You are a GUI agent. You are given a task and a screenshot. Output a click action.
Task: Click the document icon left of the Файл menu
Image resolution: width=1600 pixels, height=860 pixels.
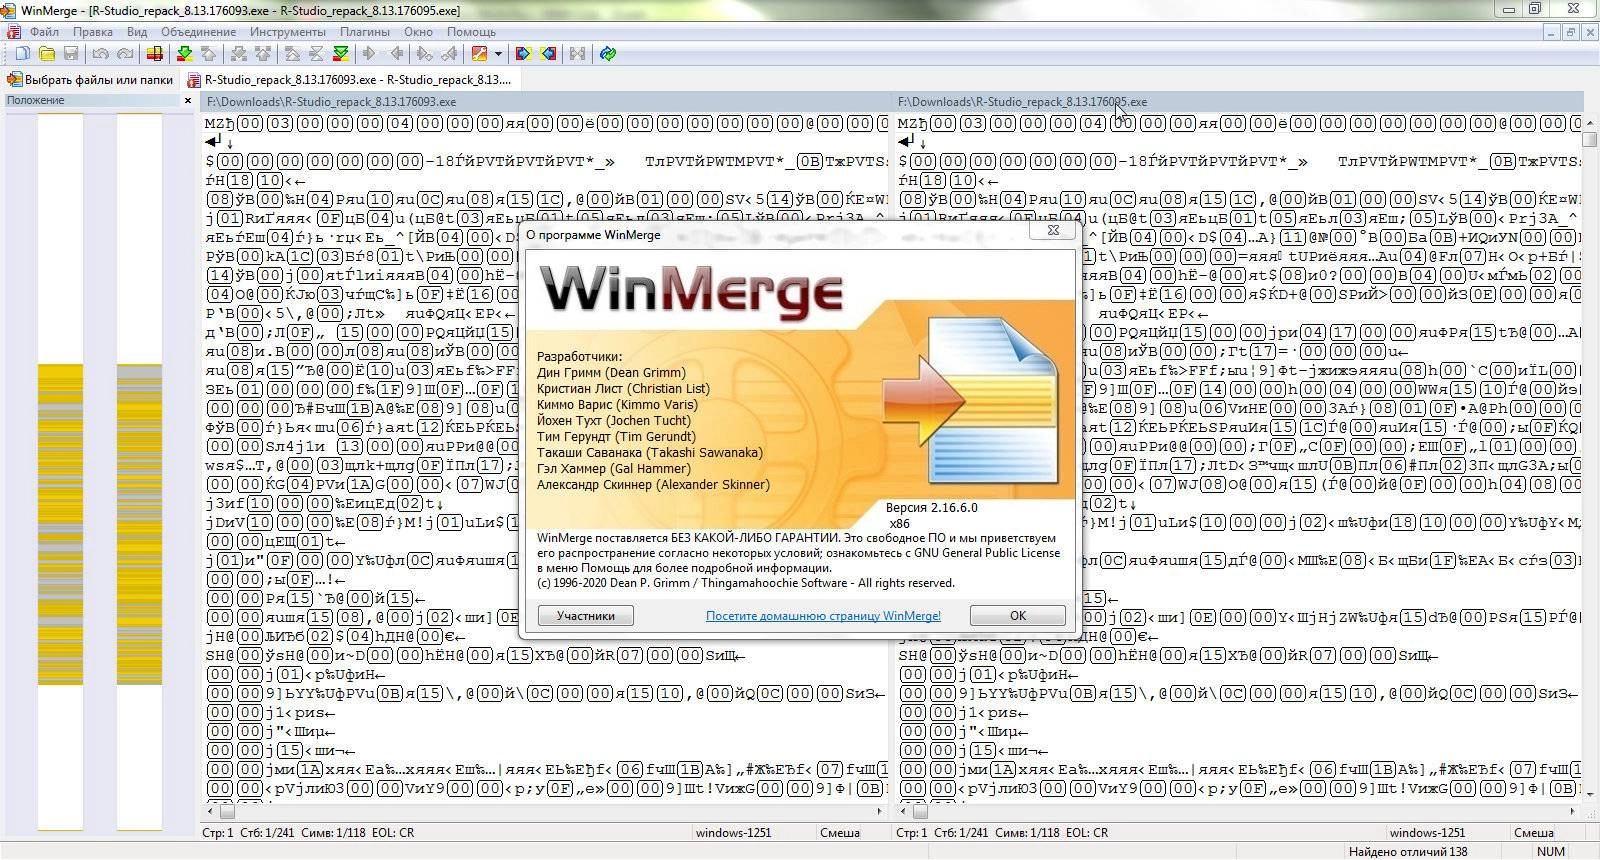click(x=13, y=32)
